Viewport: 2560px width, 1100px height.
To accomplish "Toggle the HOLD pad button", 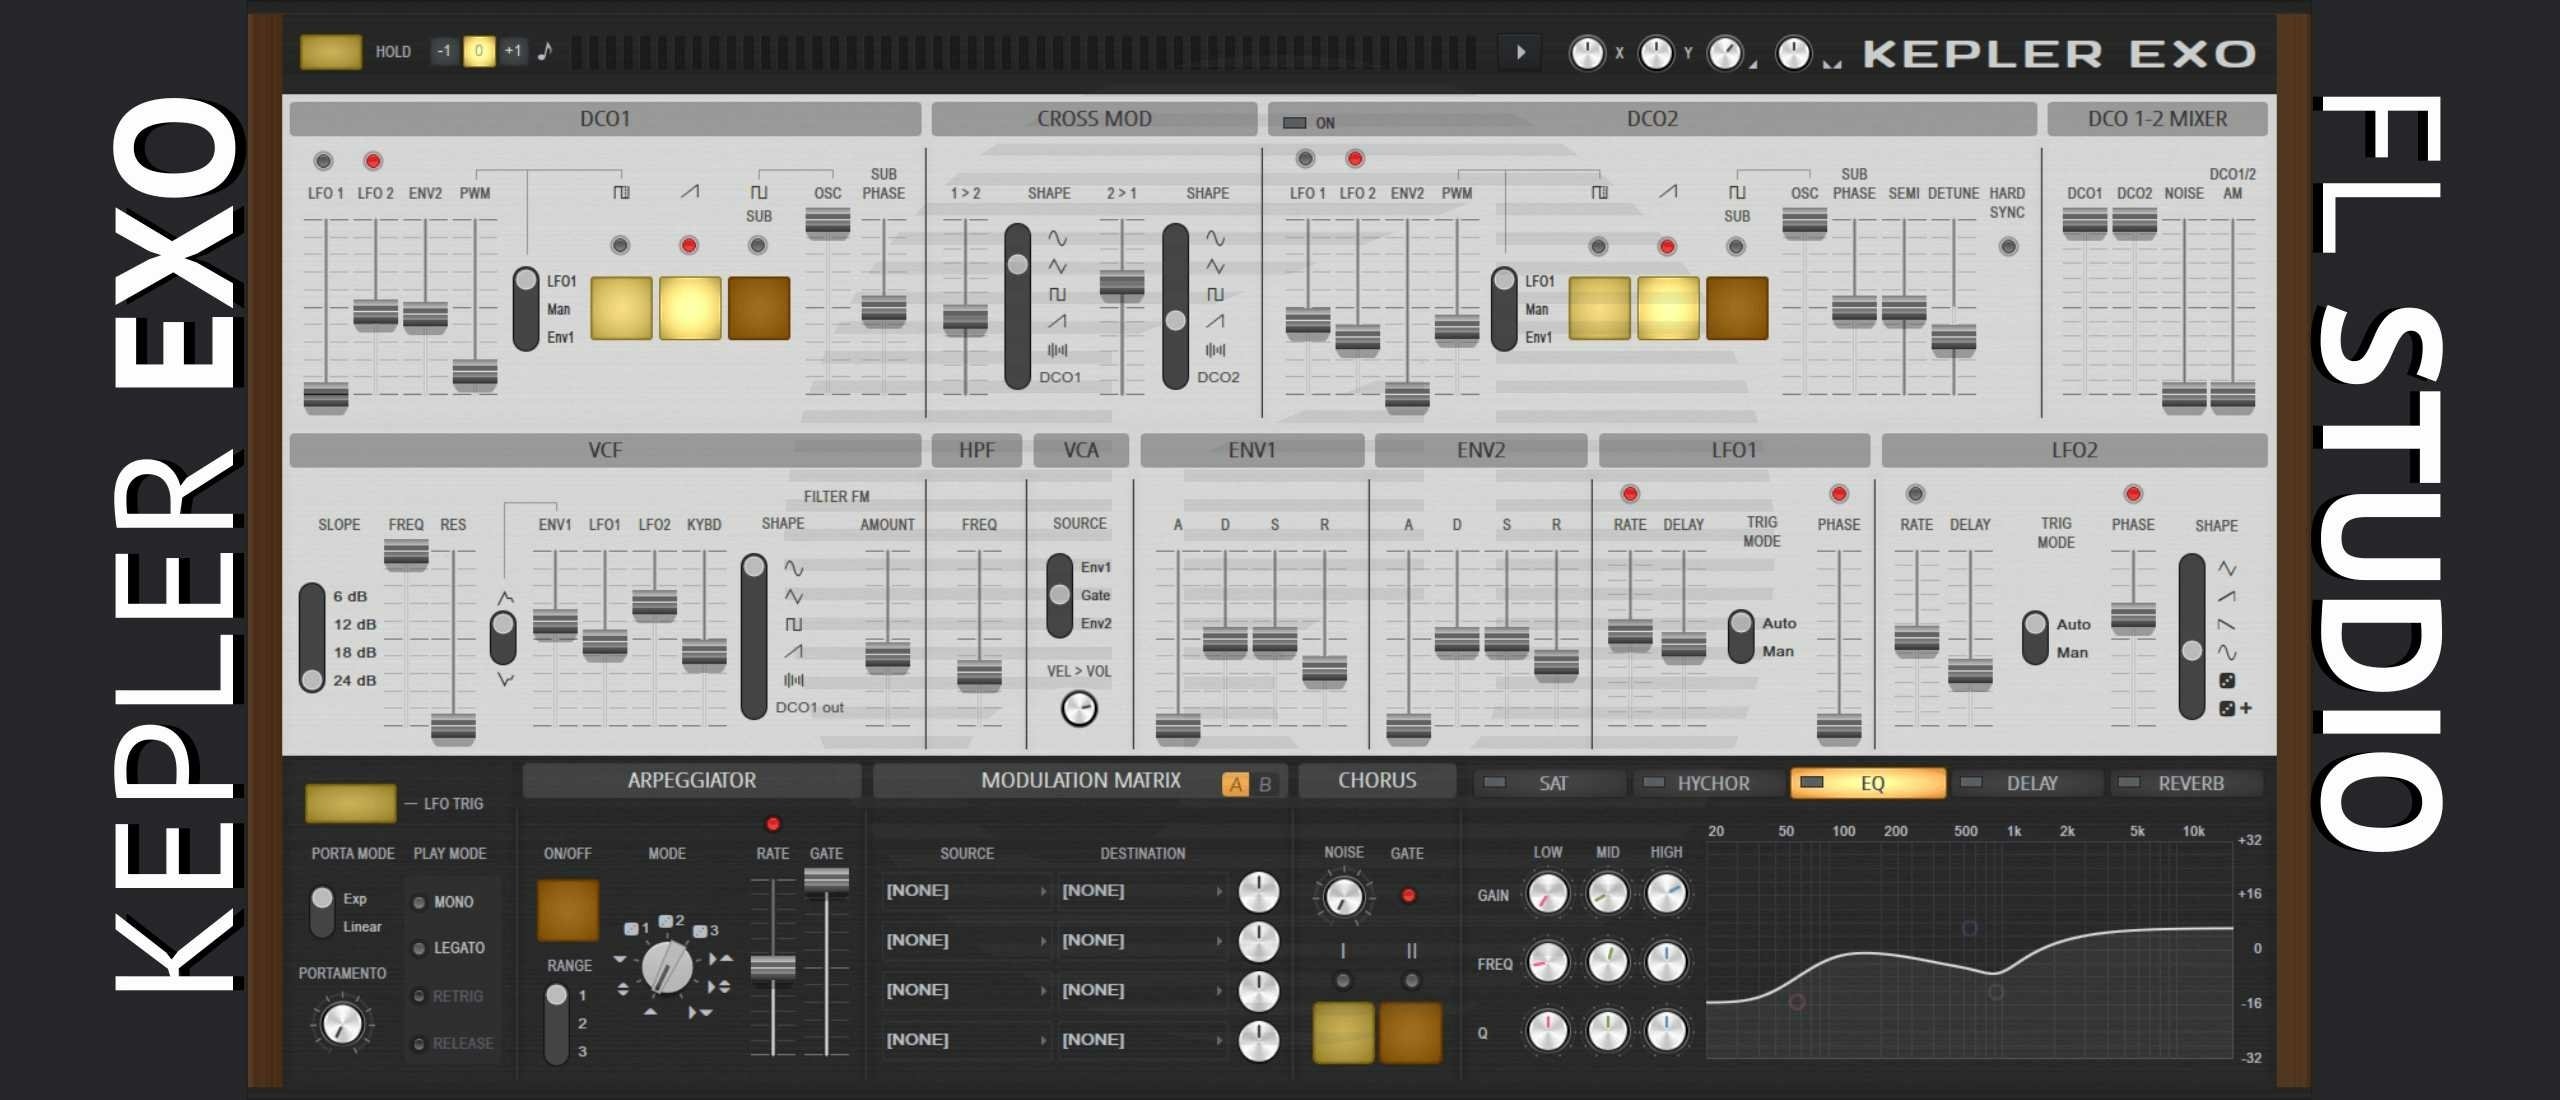I will pos(331,52).
